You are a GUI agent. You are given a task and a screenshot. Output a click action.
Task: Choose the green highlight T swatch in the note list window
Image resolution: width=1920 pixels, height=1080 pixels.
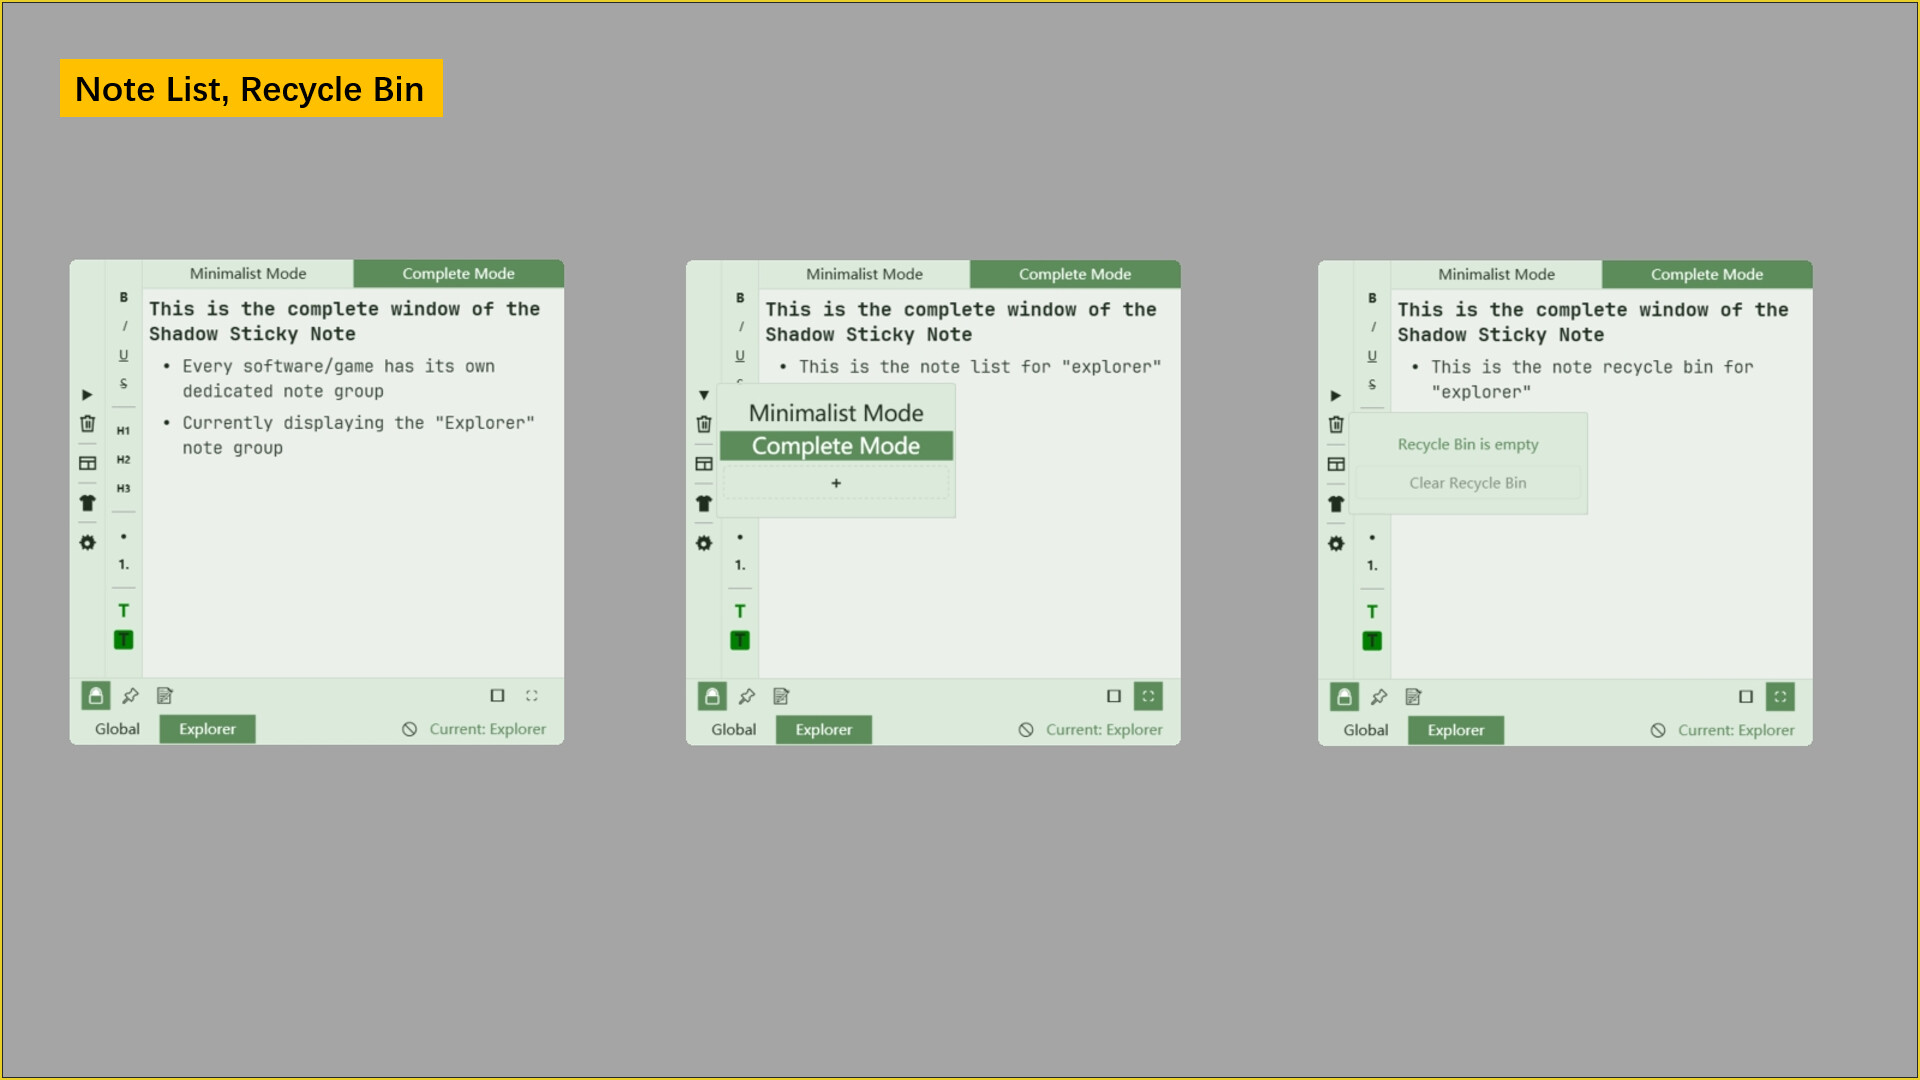click(740, 641)
